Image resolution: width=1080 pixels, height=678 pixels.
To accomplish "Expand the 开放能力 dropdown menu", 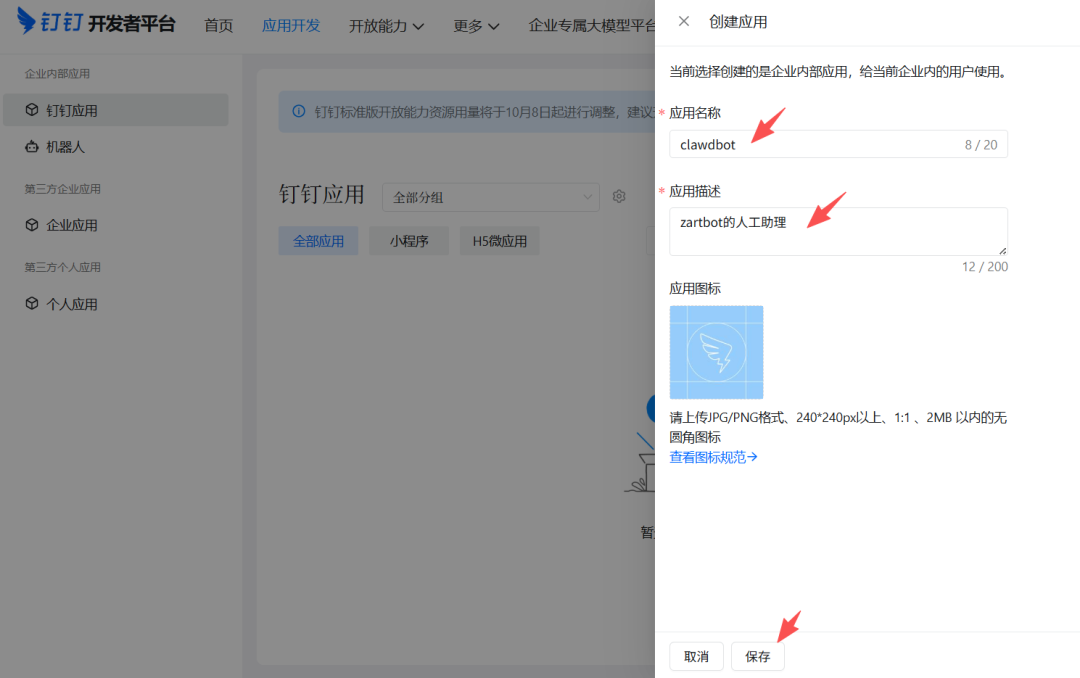I will point(386,25).
